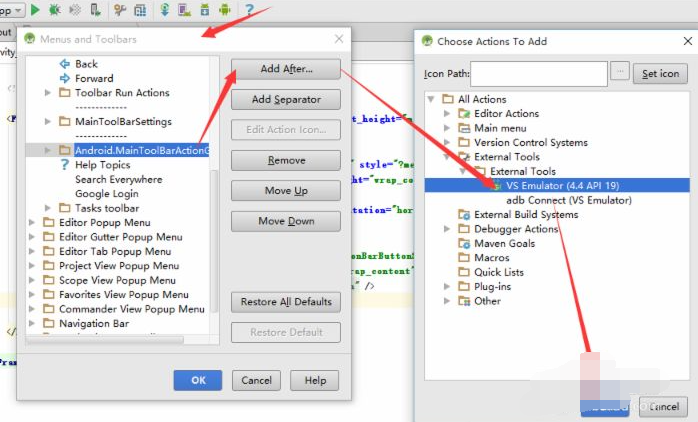
Task: Click the Other folder icon
Action: click(x=464, y=301)
